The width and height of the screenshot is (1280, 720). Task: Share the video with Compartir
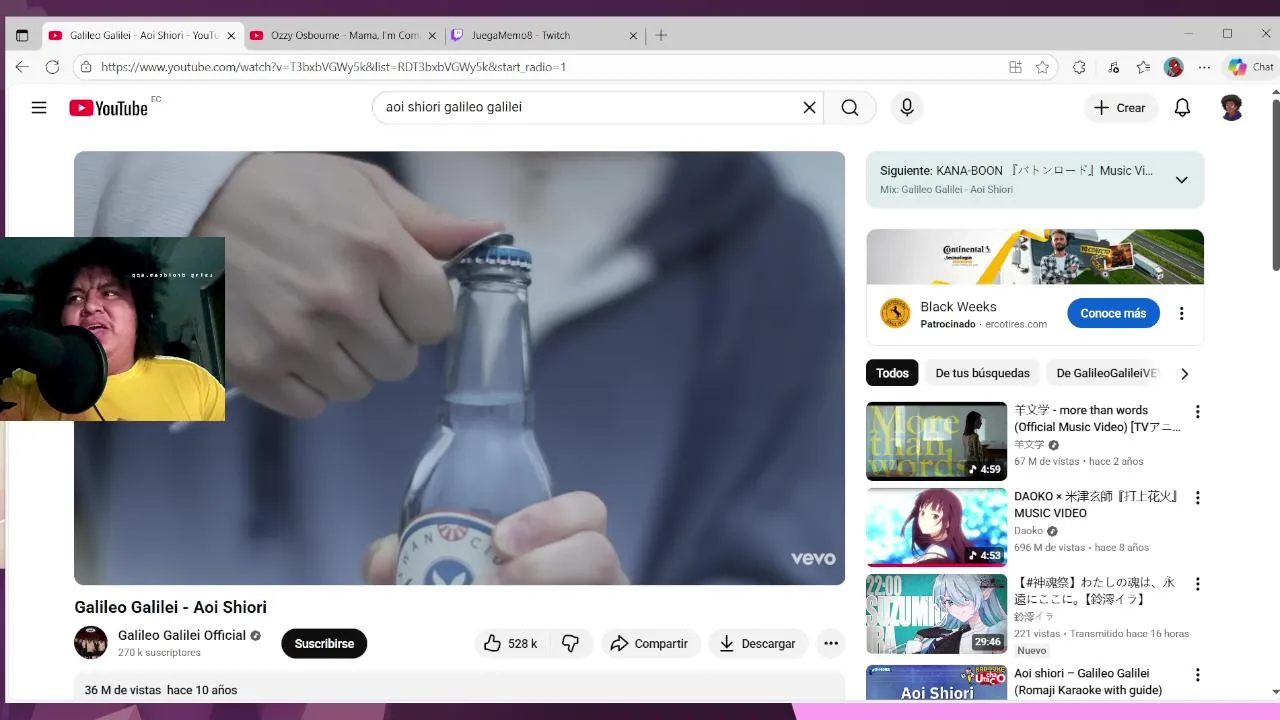pos(650,644)
